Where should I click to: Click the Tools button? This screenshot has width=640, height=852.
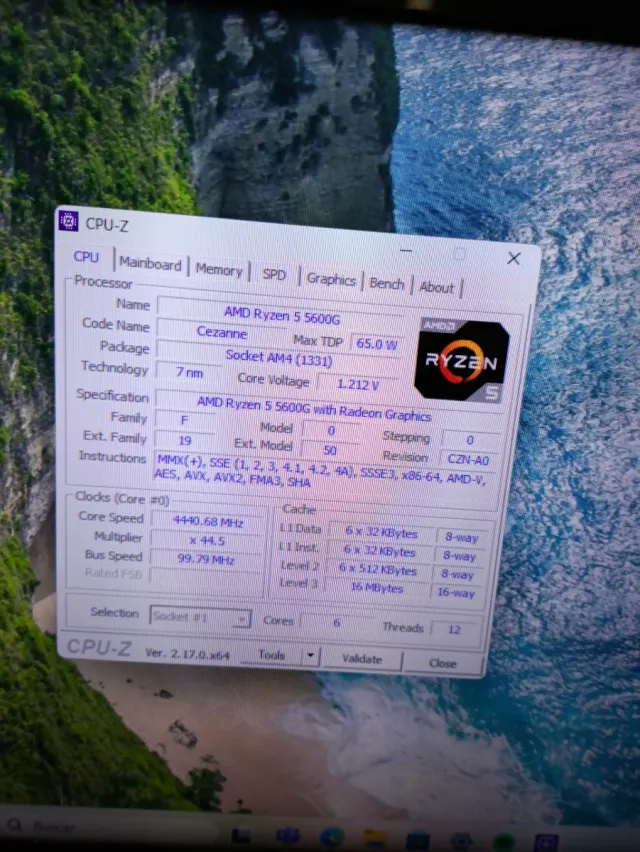coord(271,655)
